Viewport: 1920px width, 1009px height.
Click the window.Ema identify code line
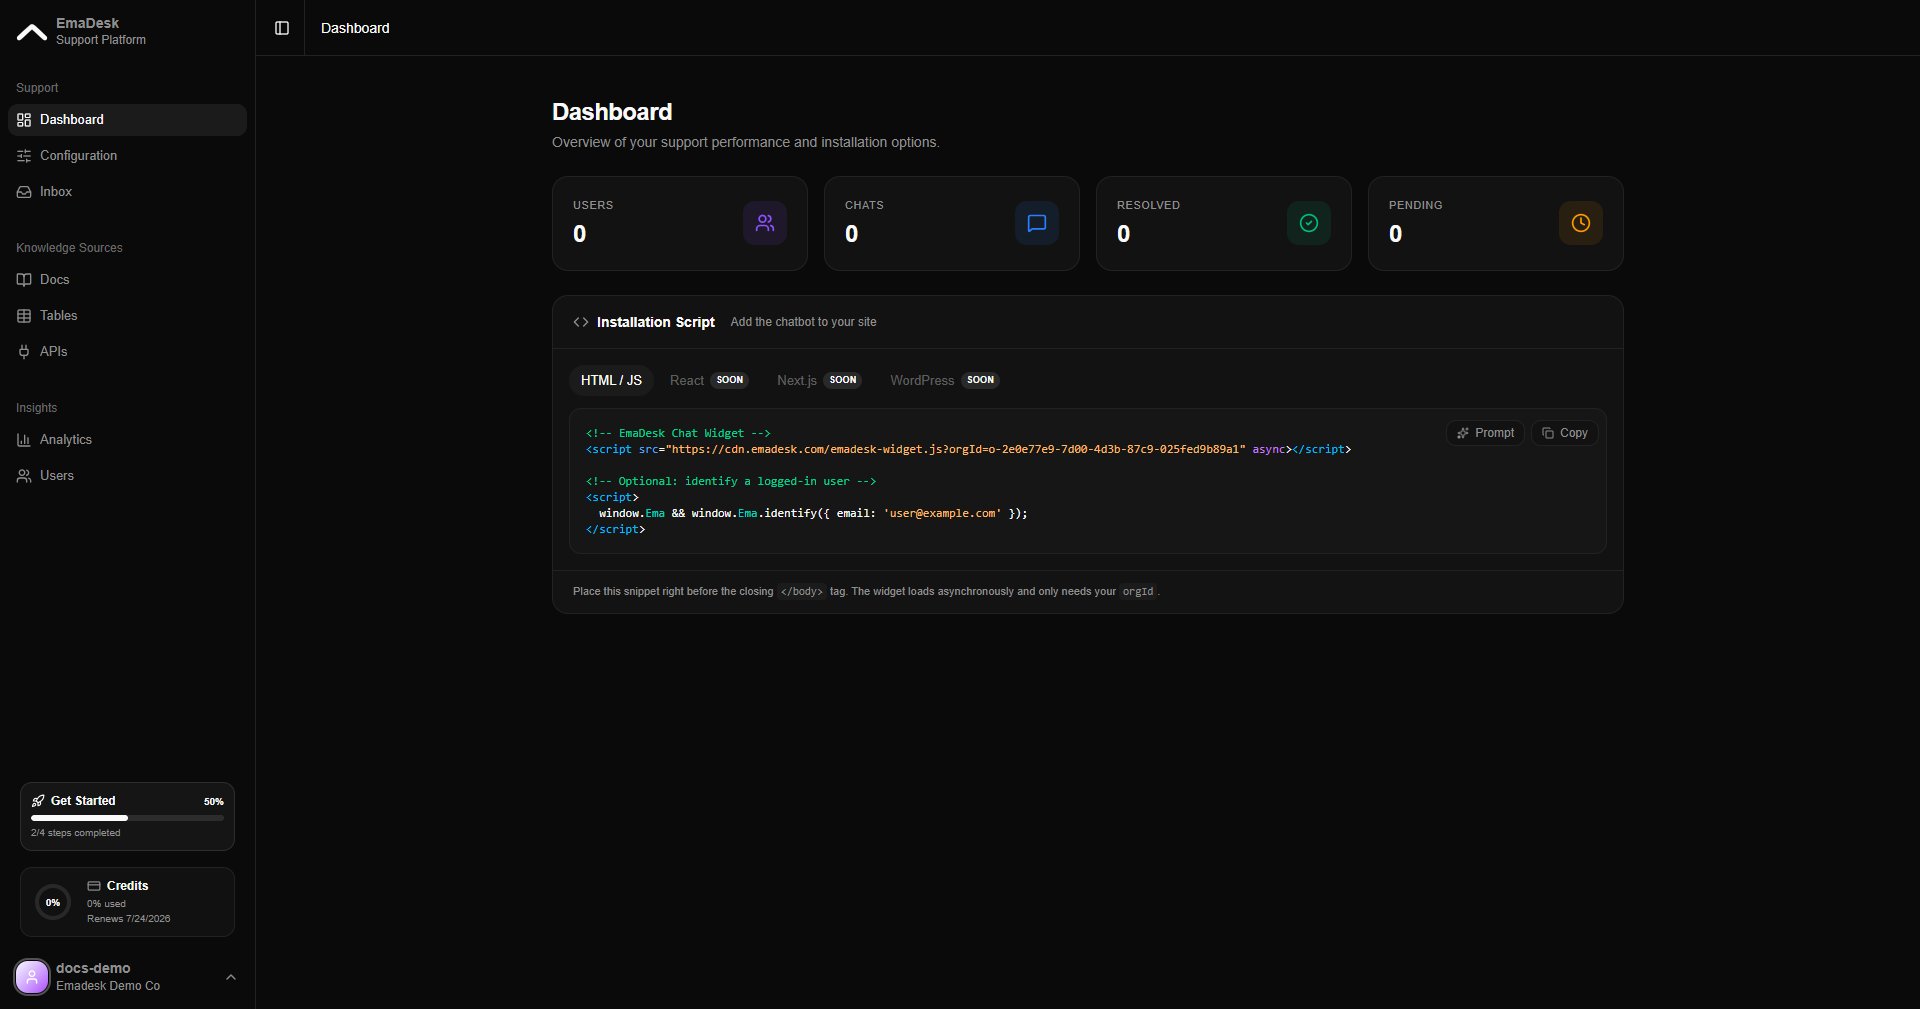pos(813,513)
